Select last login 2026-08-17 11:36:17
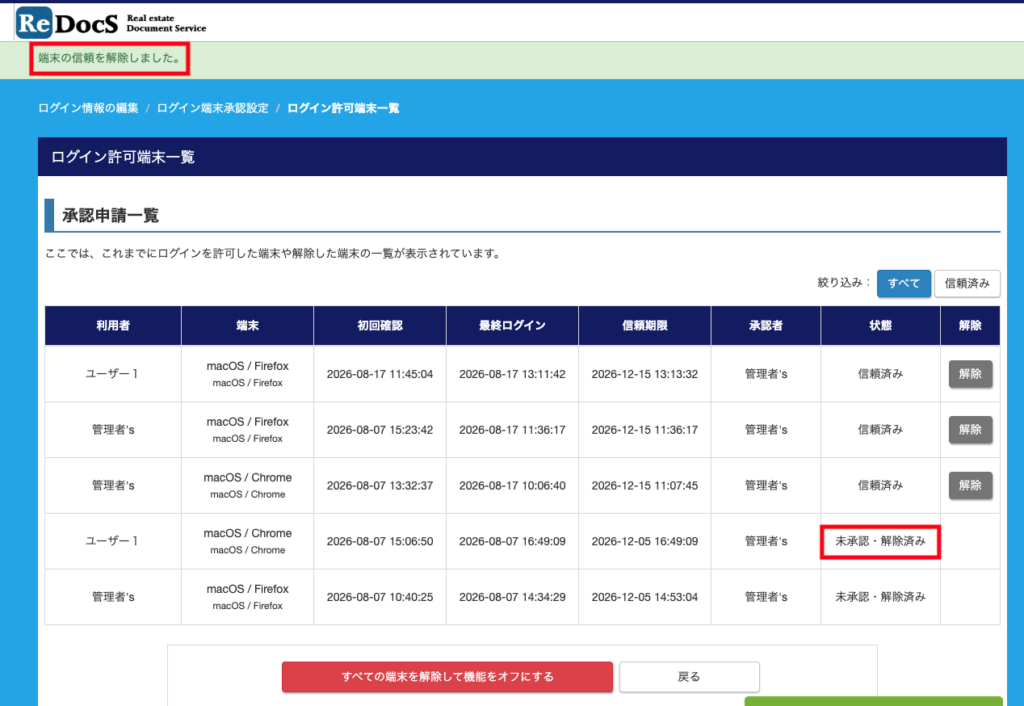Viewport: 1024px width, 706px height. coord(513,430)
